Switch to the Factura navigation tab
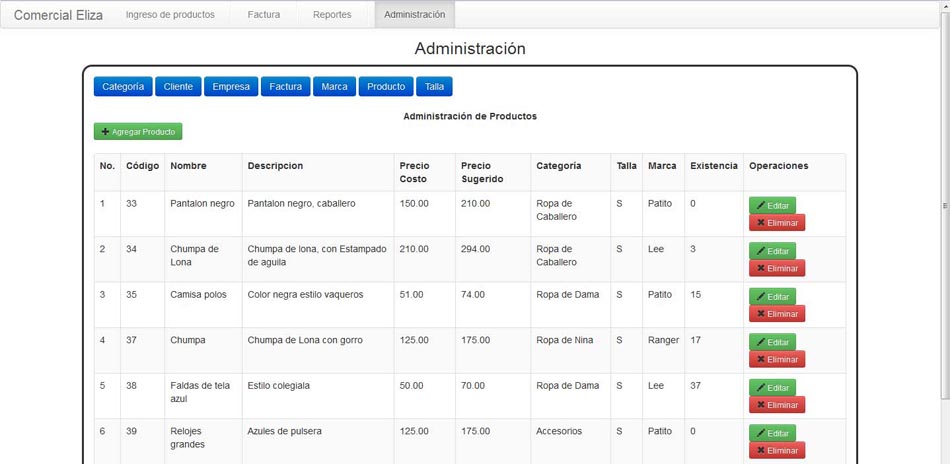The image size is (950, 464). pyautogui.click(x=264, y=15)
